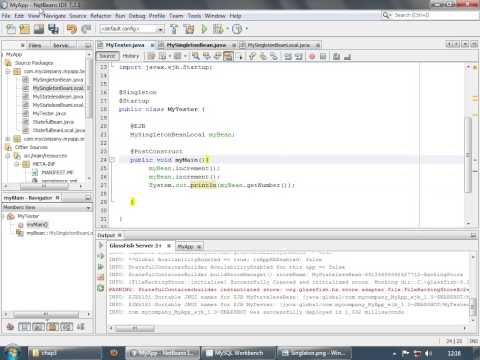Click the Stop Macro Recording icon
Screen dimensions: 480x360
(x=323, y=56)
